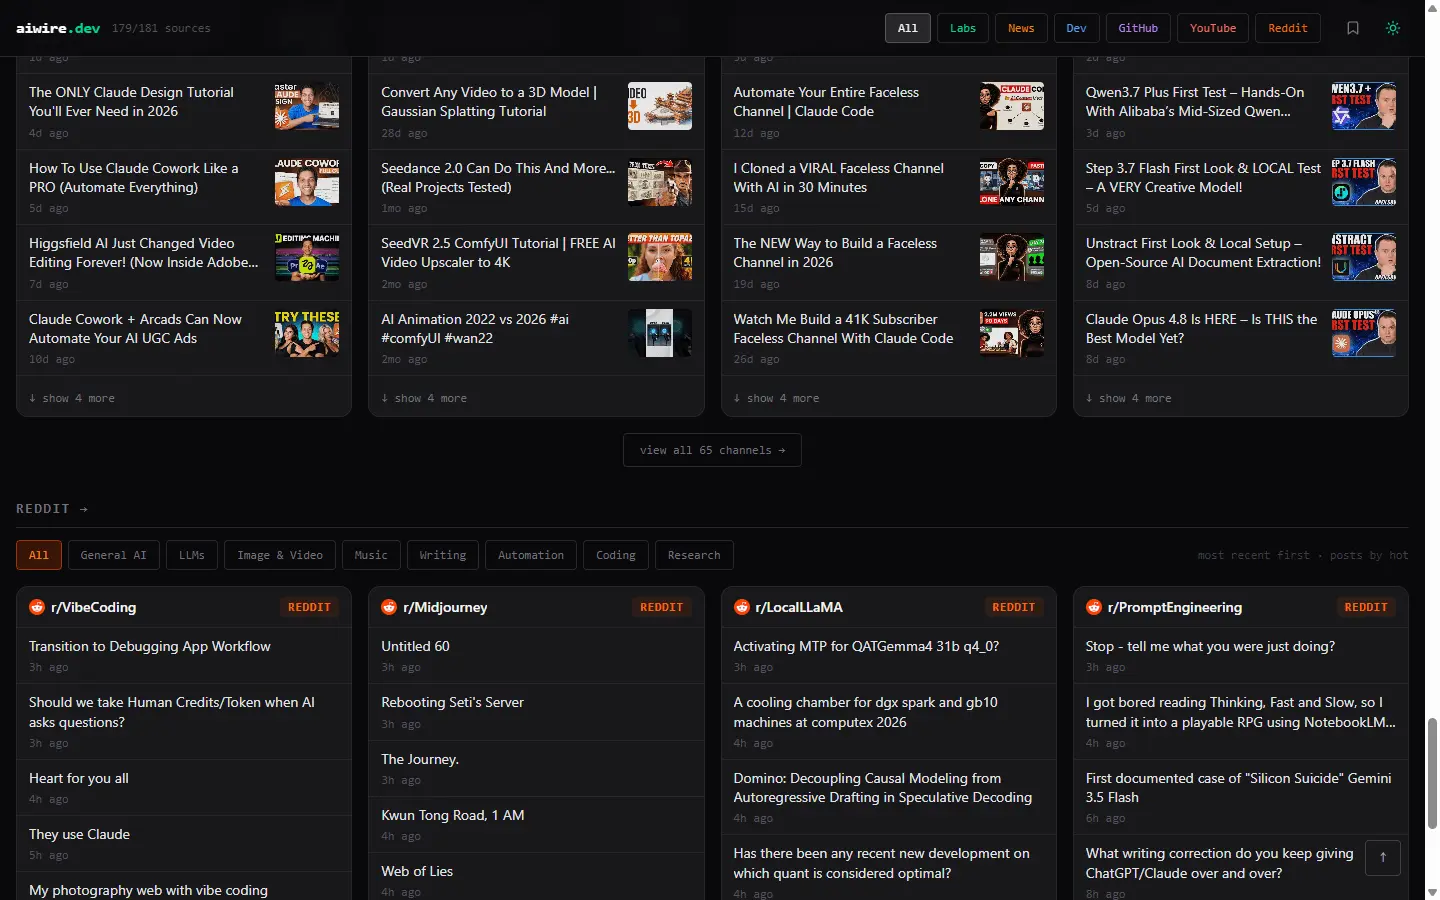Click the aiwire.dev logo
Image resolution: width=1440 pixels, height=900 pixels.
(58, 28)
